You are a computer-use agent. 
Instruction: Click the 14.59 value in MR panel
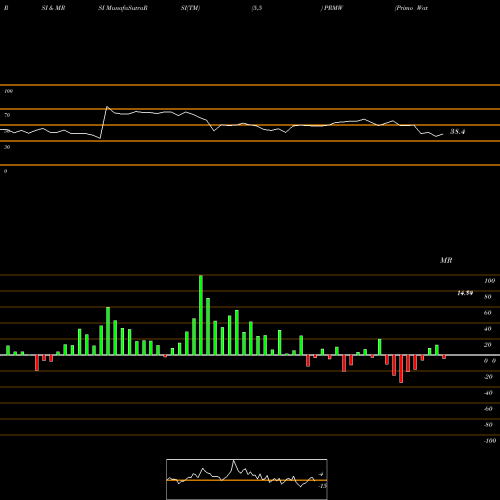coord(465,293)
